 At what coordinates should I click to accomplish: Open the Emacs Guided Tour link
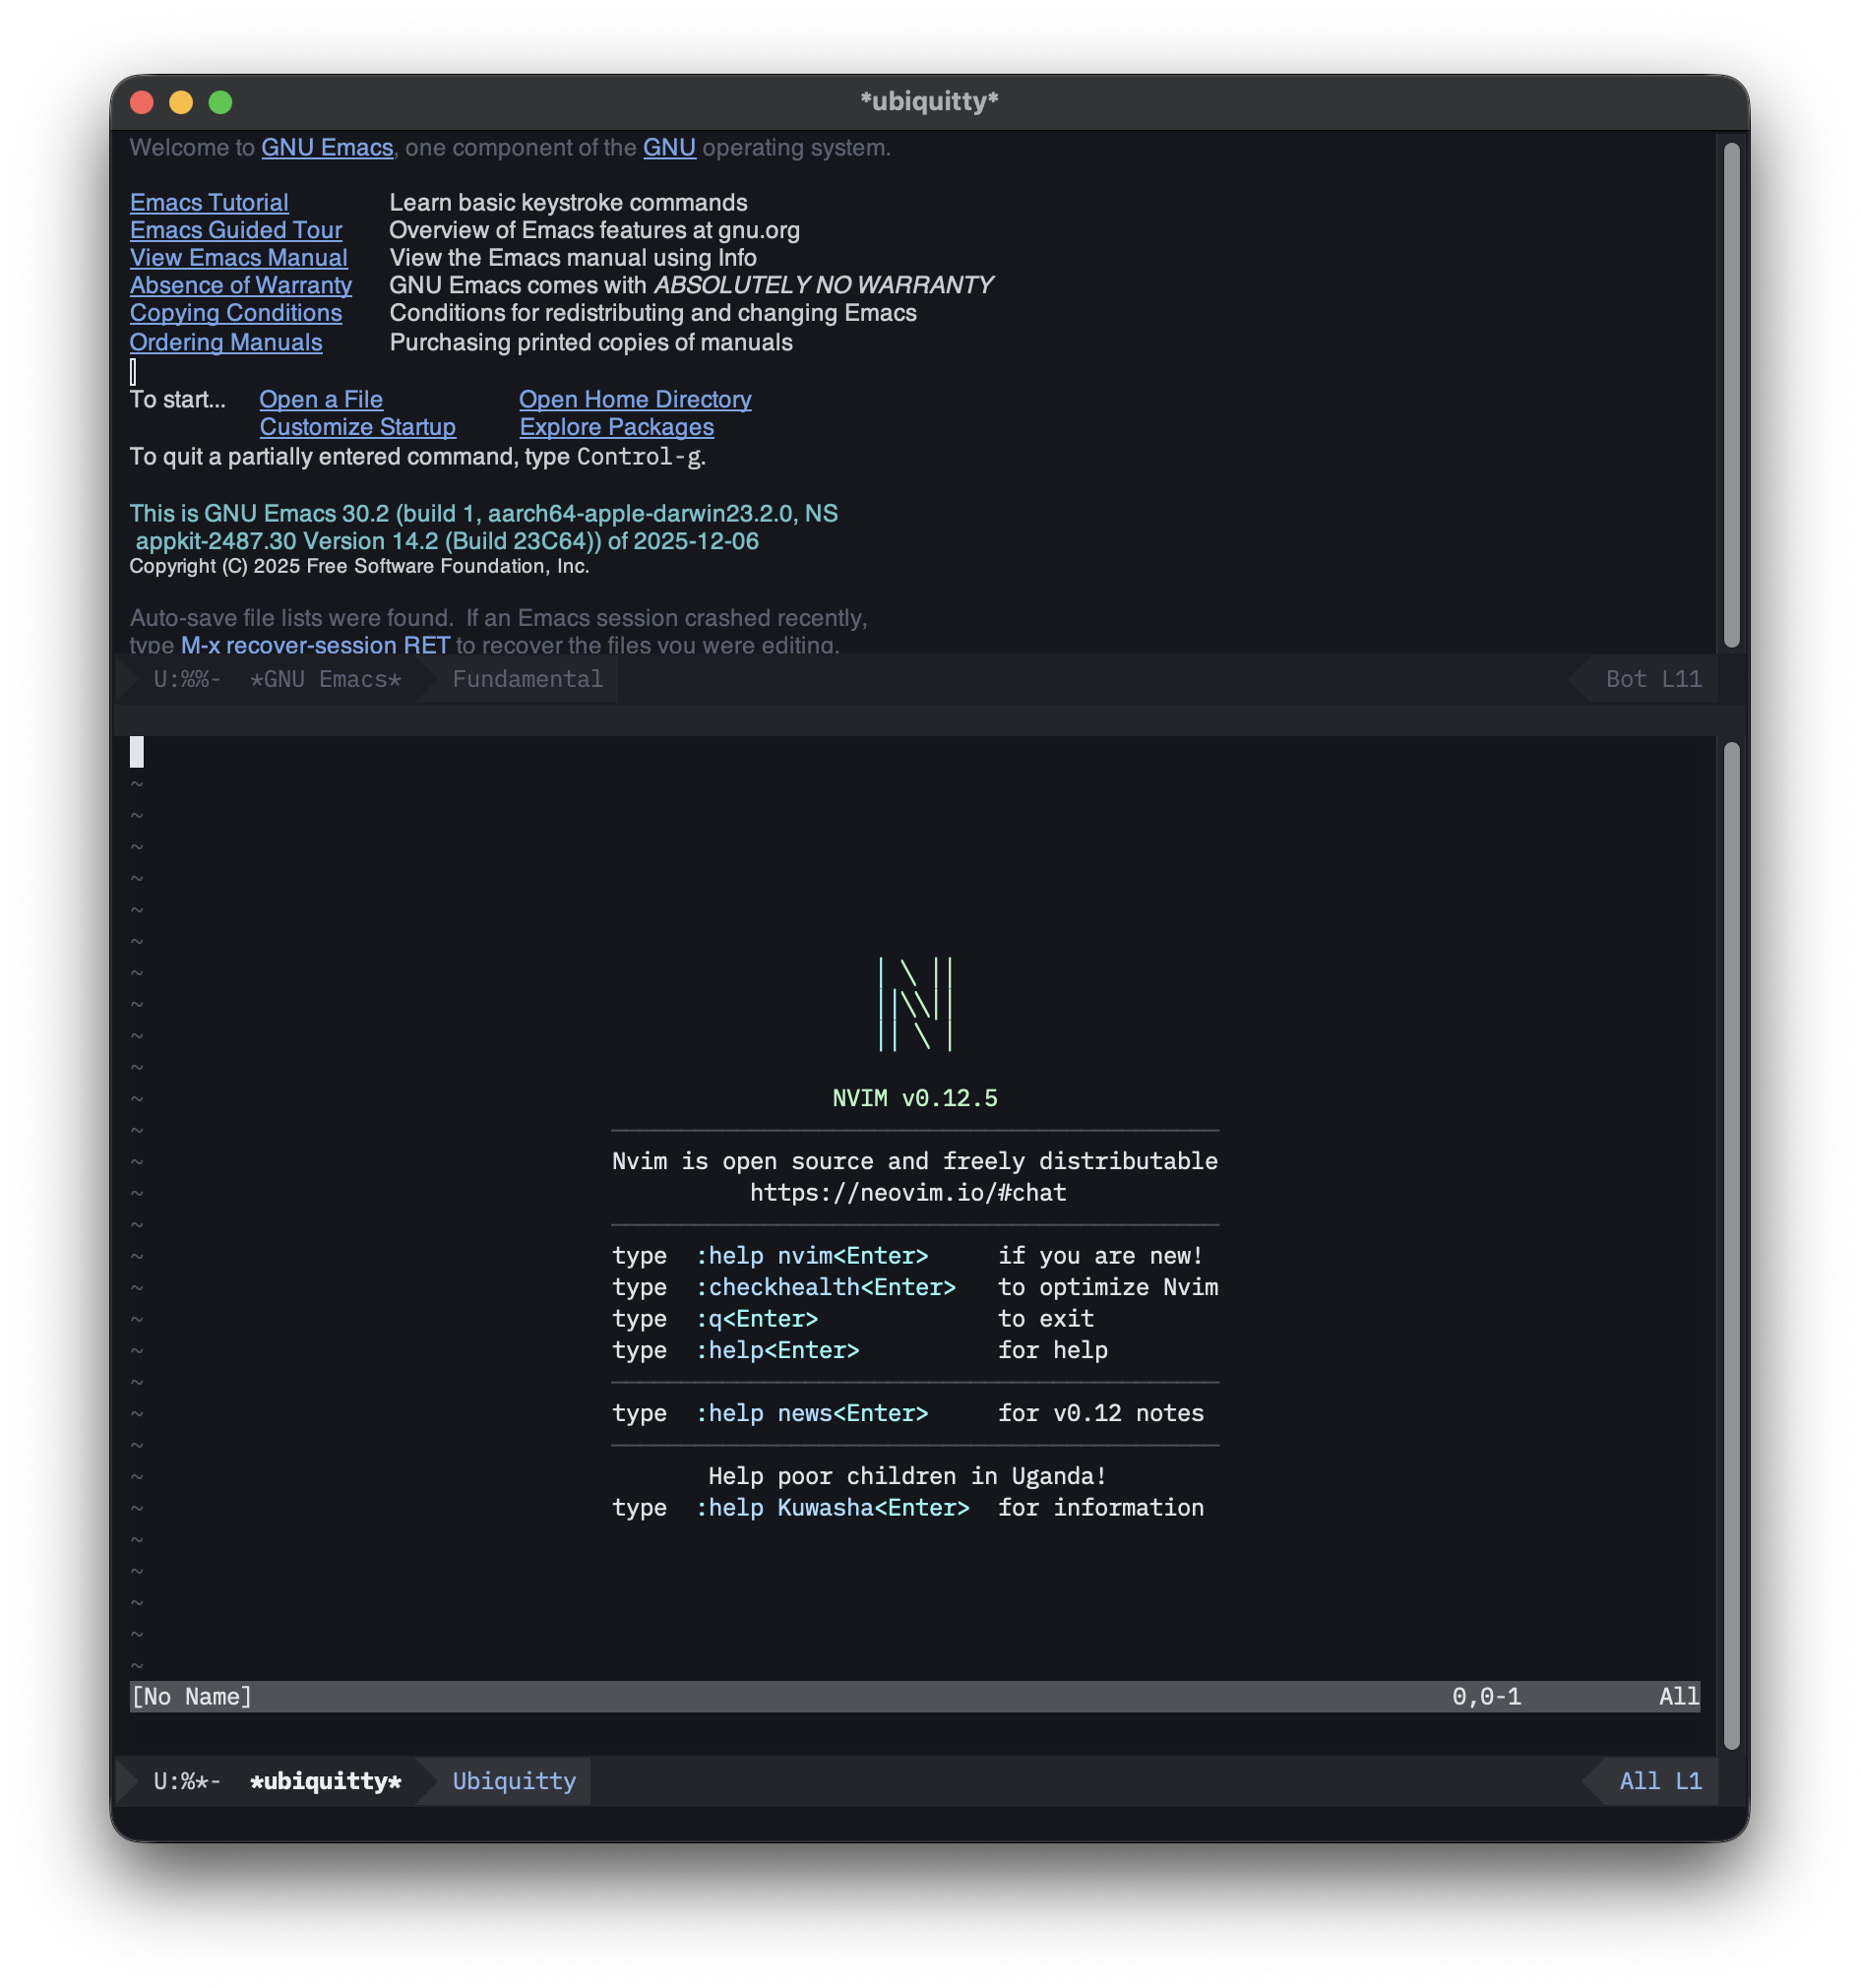tap(236, 230)
